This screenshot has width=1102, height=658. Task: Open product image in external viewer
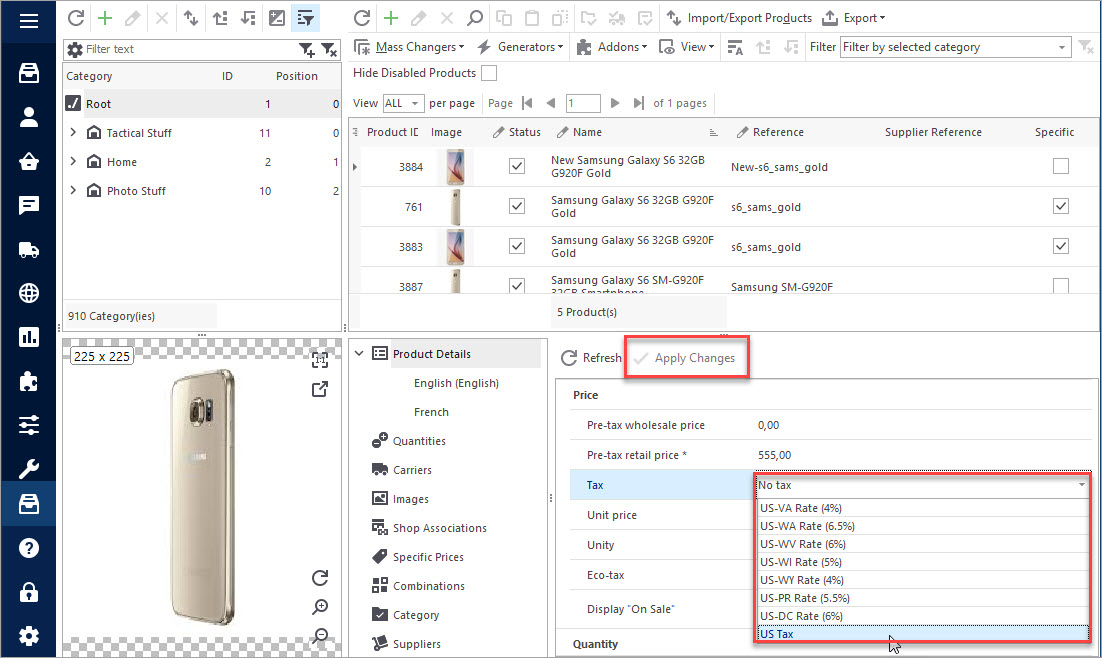(x=320, y=389)
